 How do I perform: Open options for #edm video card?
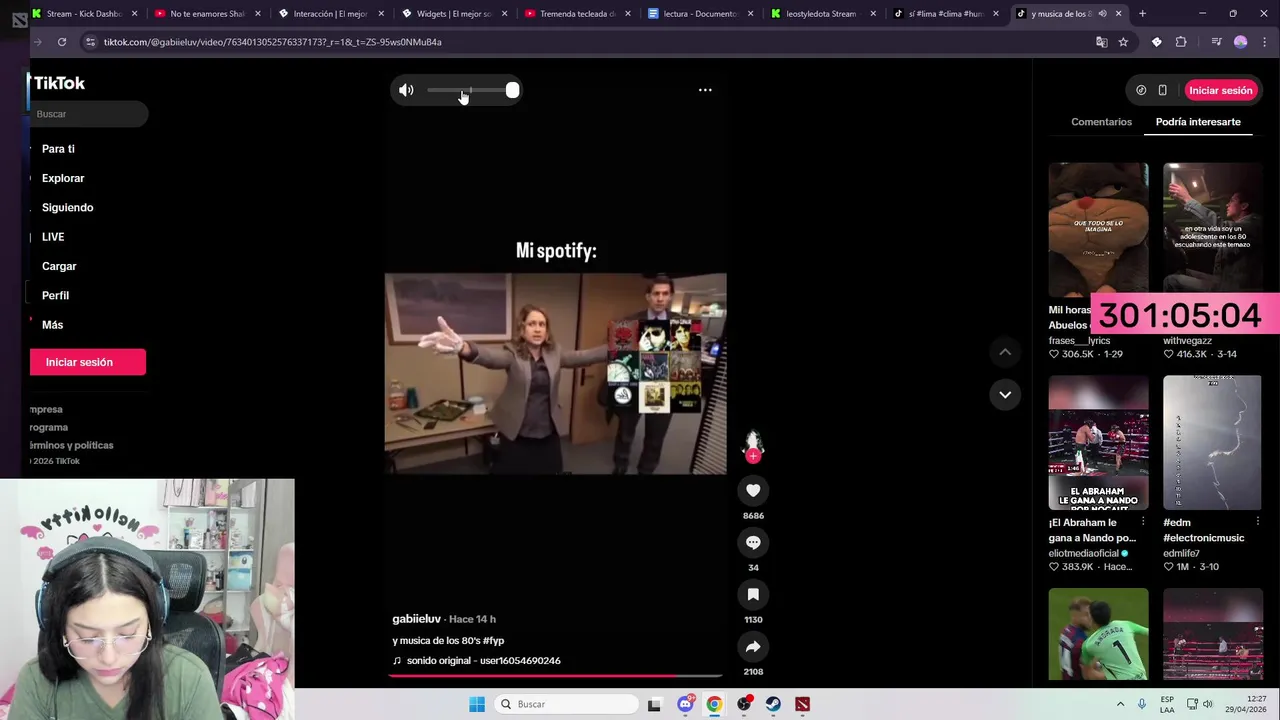(1258, 522)
